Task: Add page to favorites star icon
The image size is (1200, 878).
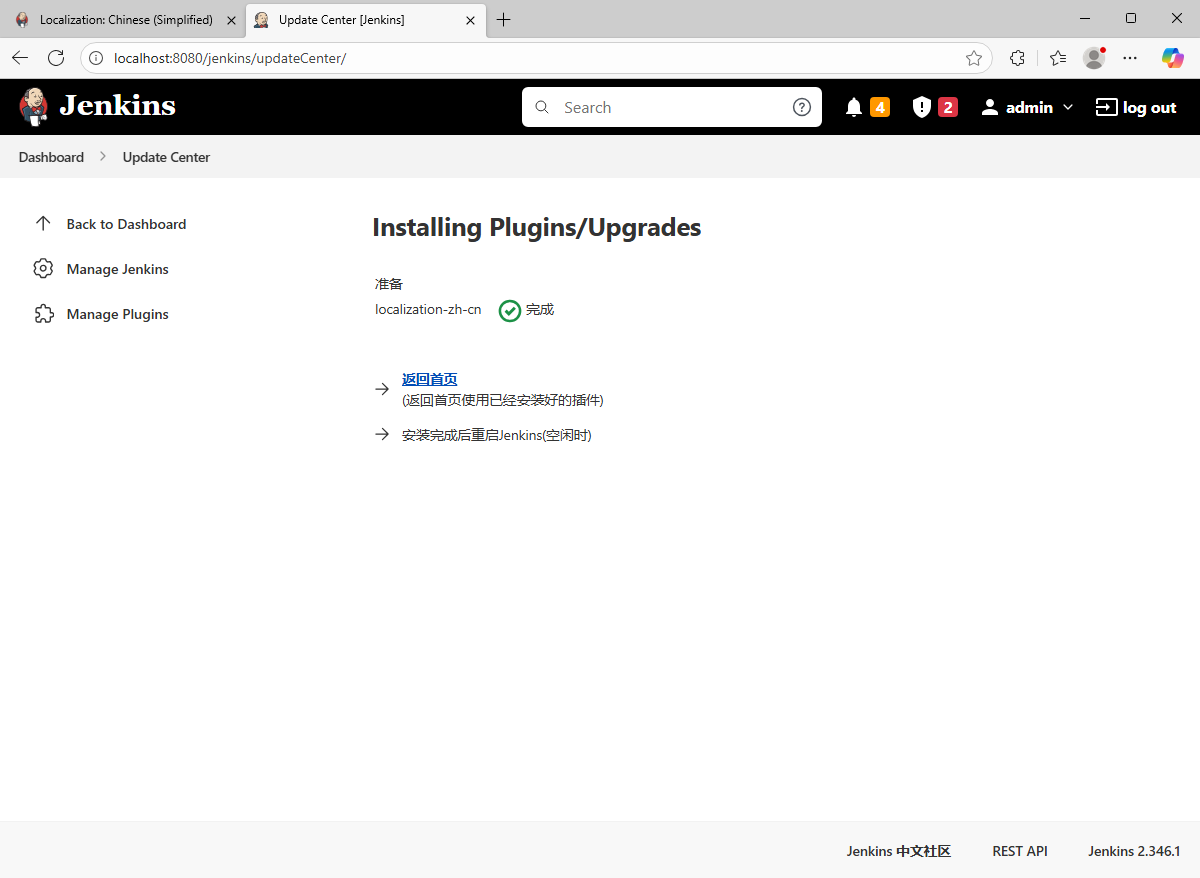Action: coord(974,58)
